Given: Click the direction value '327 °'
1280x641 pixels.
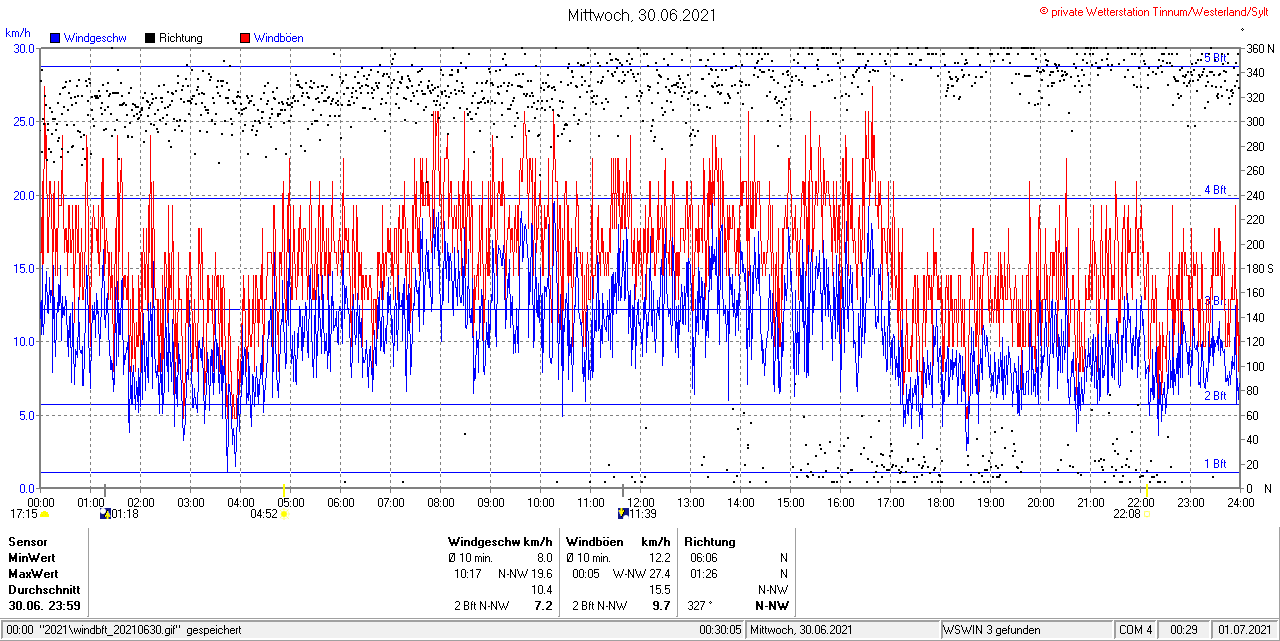Looking at the screenshot, I should tap(700, 606).
